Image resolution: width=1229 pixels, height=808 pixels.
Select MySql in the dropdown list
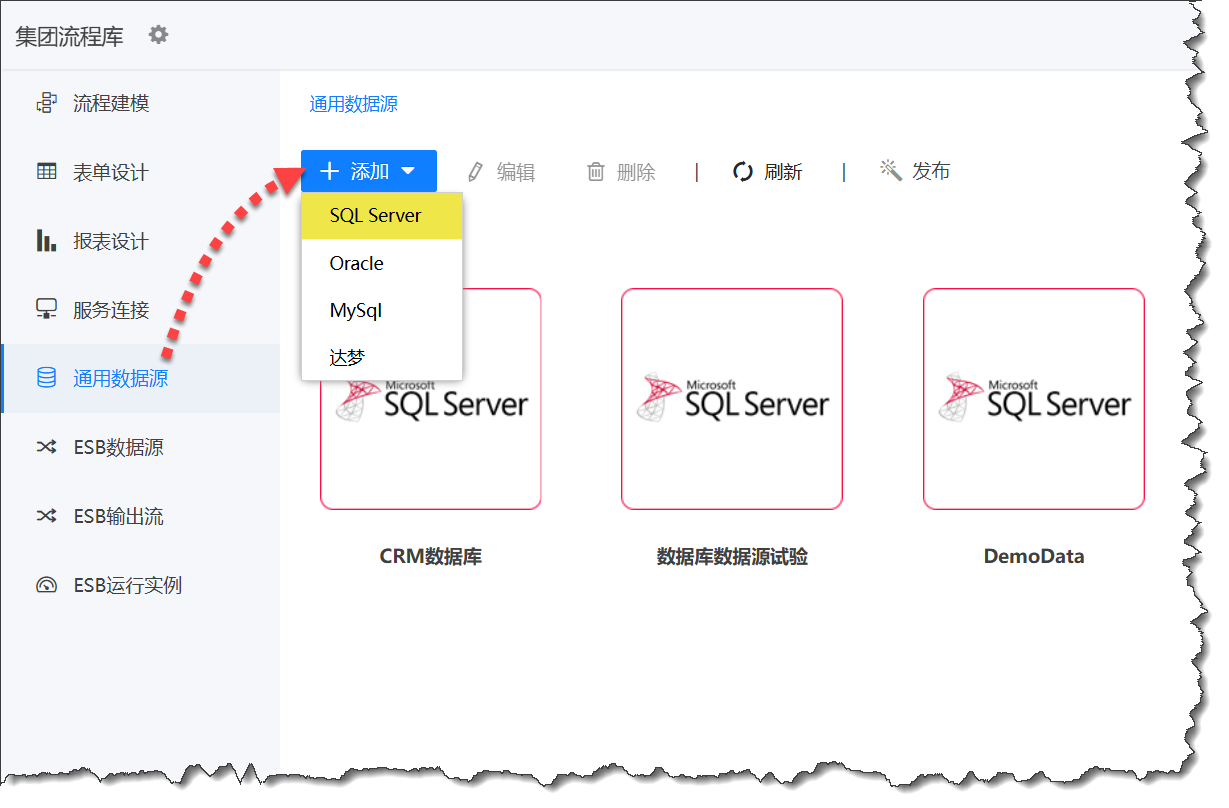[356, 311]
